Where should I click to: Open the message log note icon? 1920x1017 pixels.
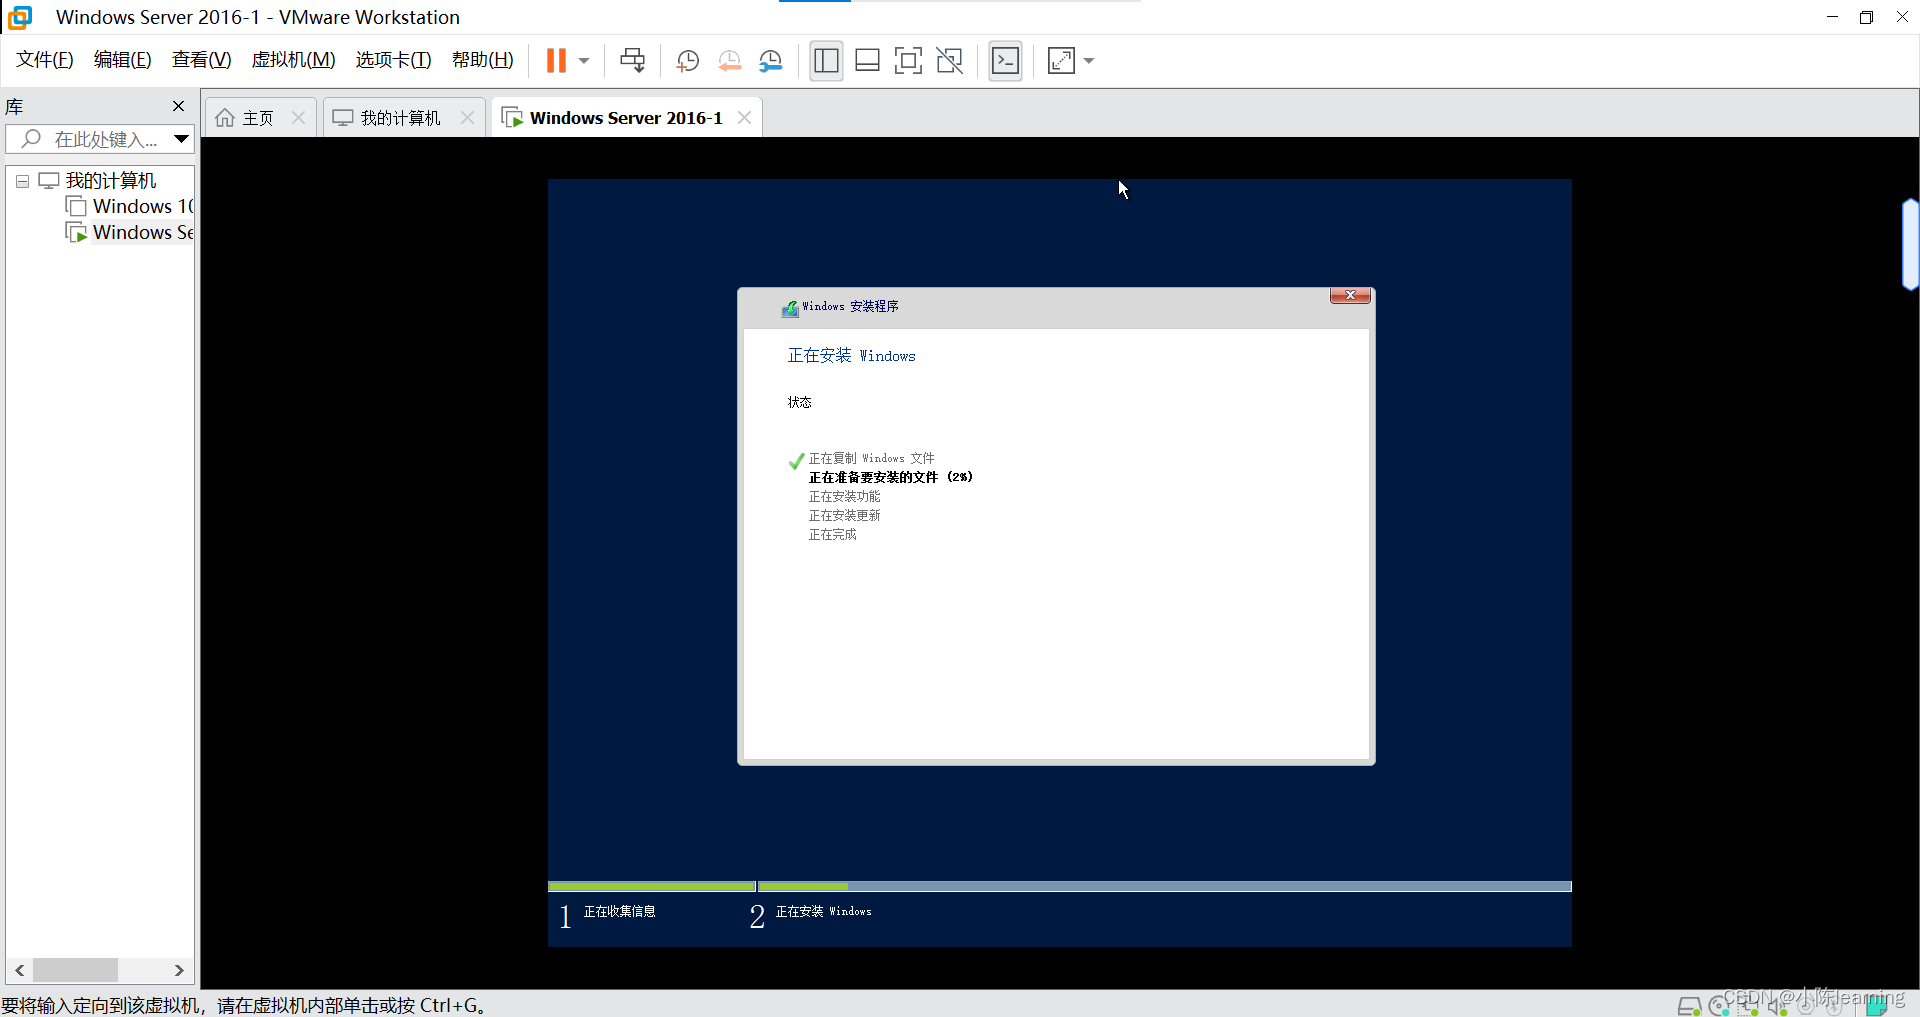pos(1877,1006)
